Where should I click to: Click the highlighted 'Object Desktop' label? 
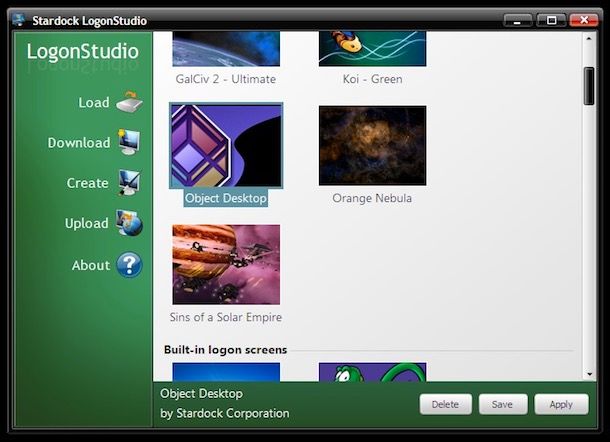[226, 198]
